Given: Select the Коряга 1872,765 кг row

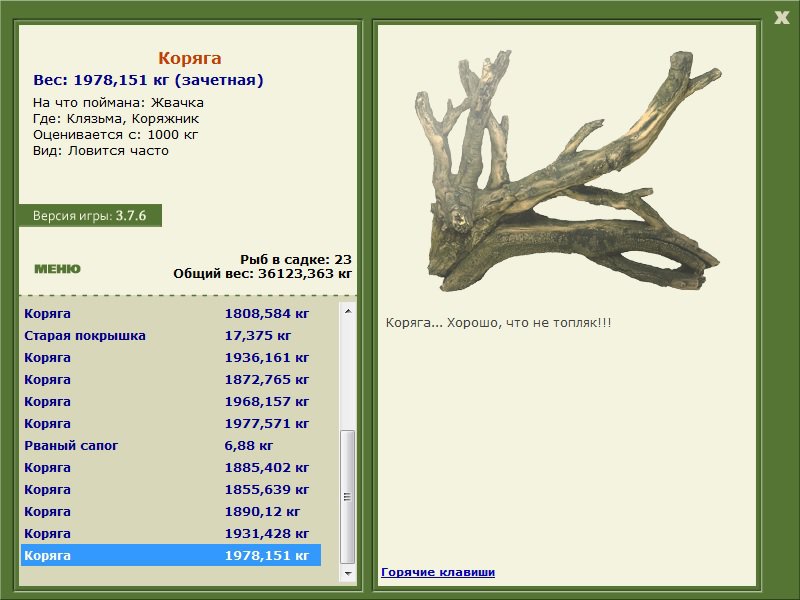Looking at the screenshot, I should coord(171,379).
